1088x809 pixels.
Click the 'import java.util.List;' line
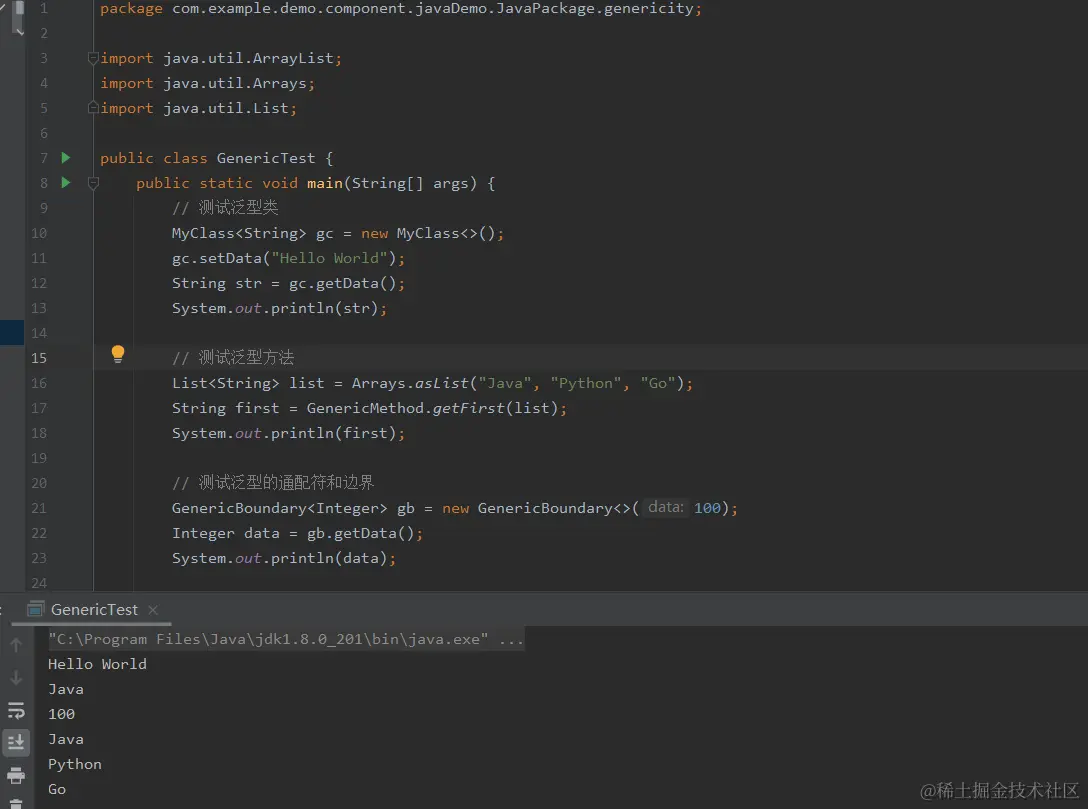click(198, 108)
